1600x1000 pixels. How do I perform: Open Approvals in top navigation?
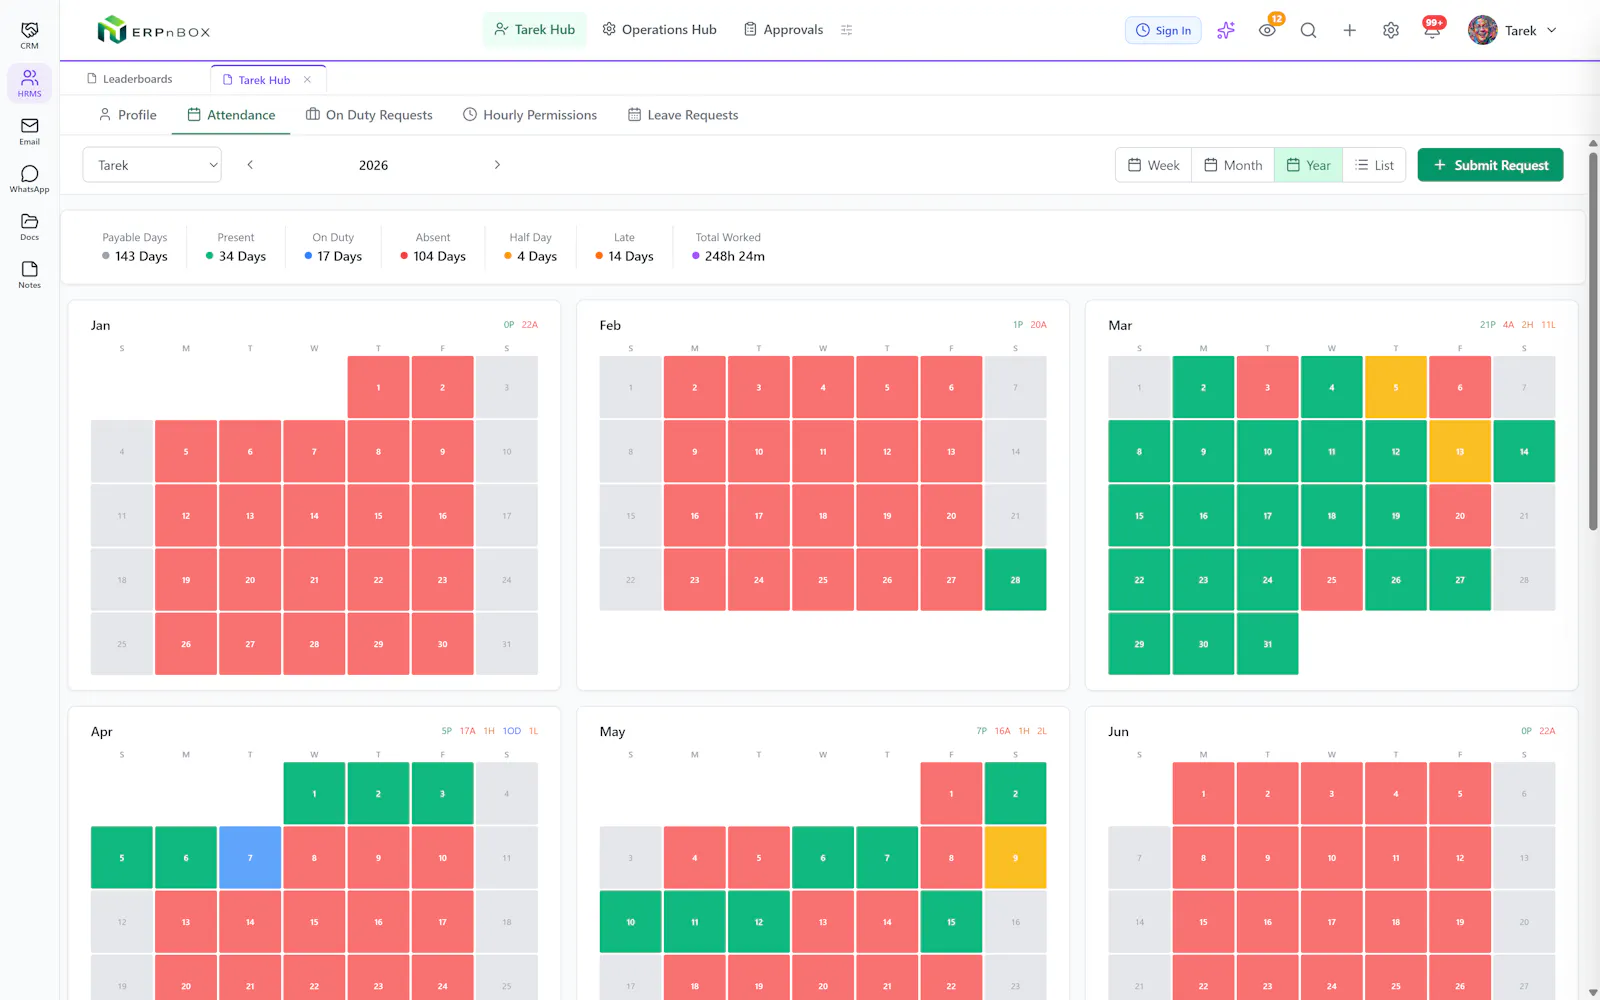783,30
